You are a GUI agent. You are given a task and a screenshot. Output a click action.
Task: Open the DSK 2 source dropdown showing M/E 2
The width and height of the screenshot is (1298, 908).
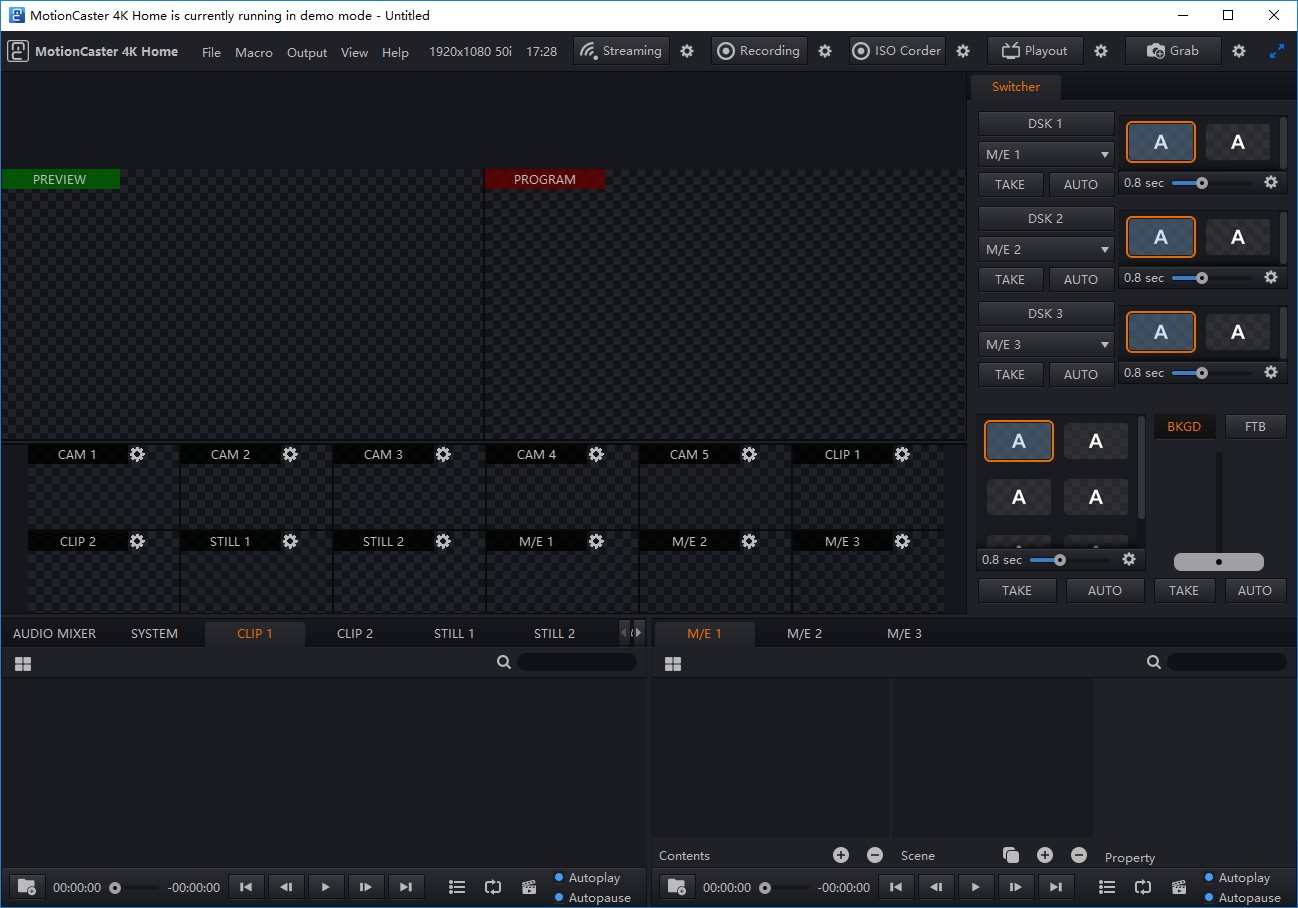(x=1046, y=250)
